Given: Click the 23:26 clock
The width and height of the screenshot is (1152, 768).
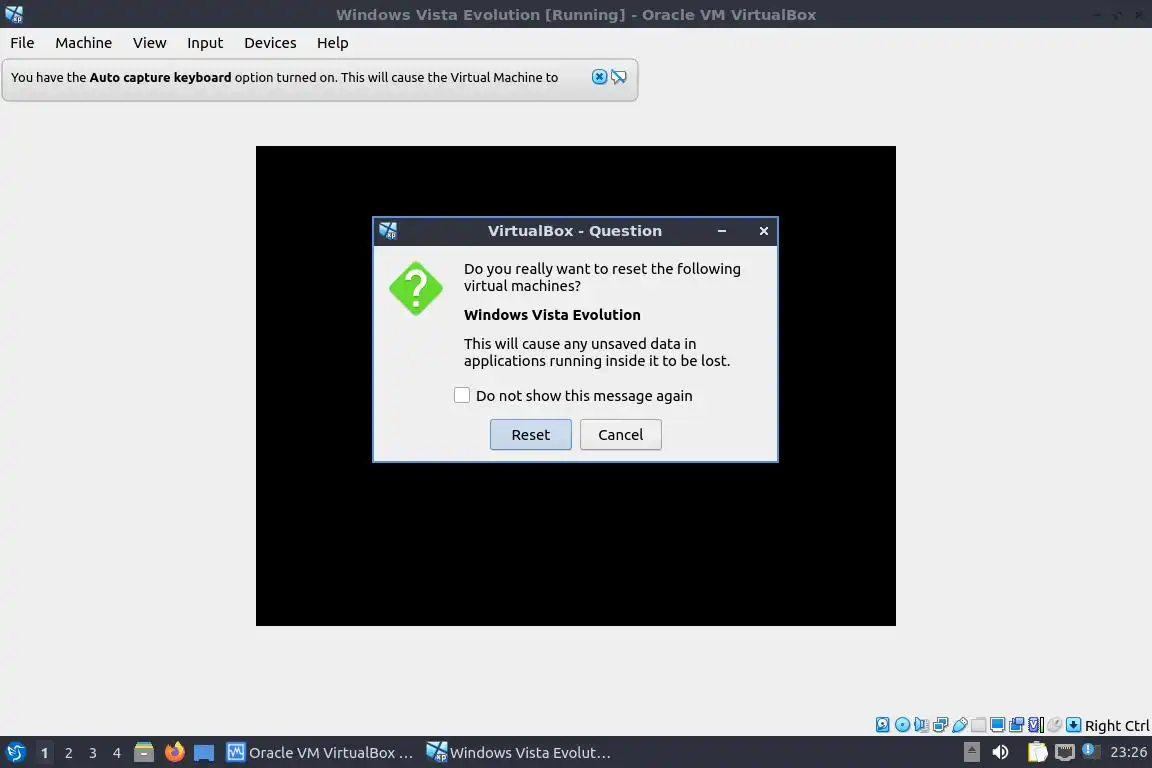Looking at the screenshot, I should tap(1128, 752).
